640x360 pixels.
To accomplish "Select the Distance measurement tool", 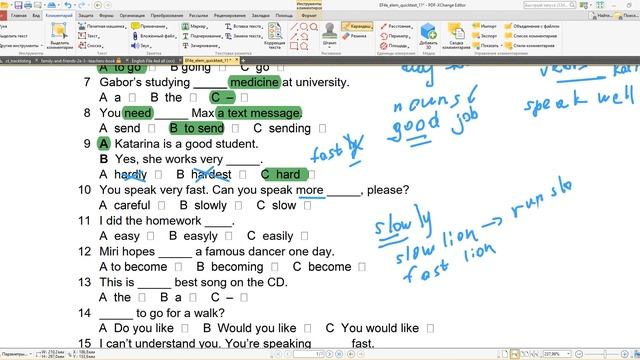I will (x=396, y=26).
